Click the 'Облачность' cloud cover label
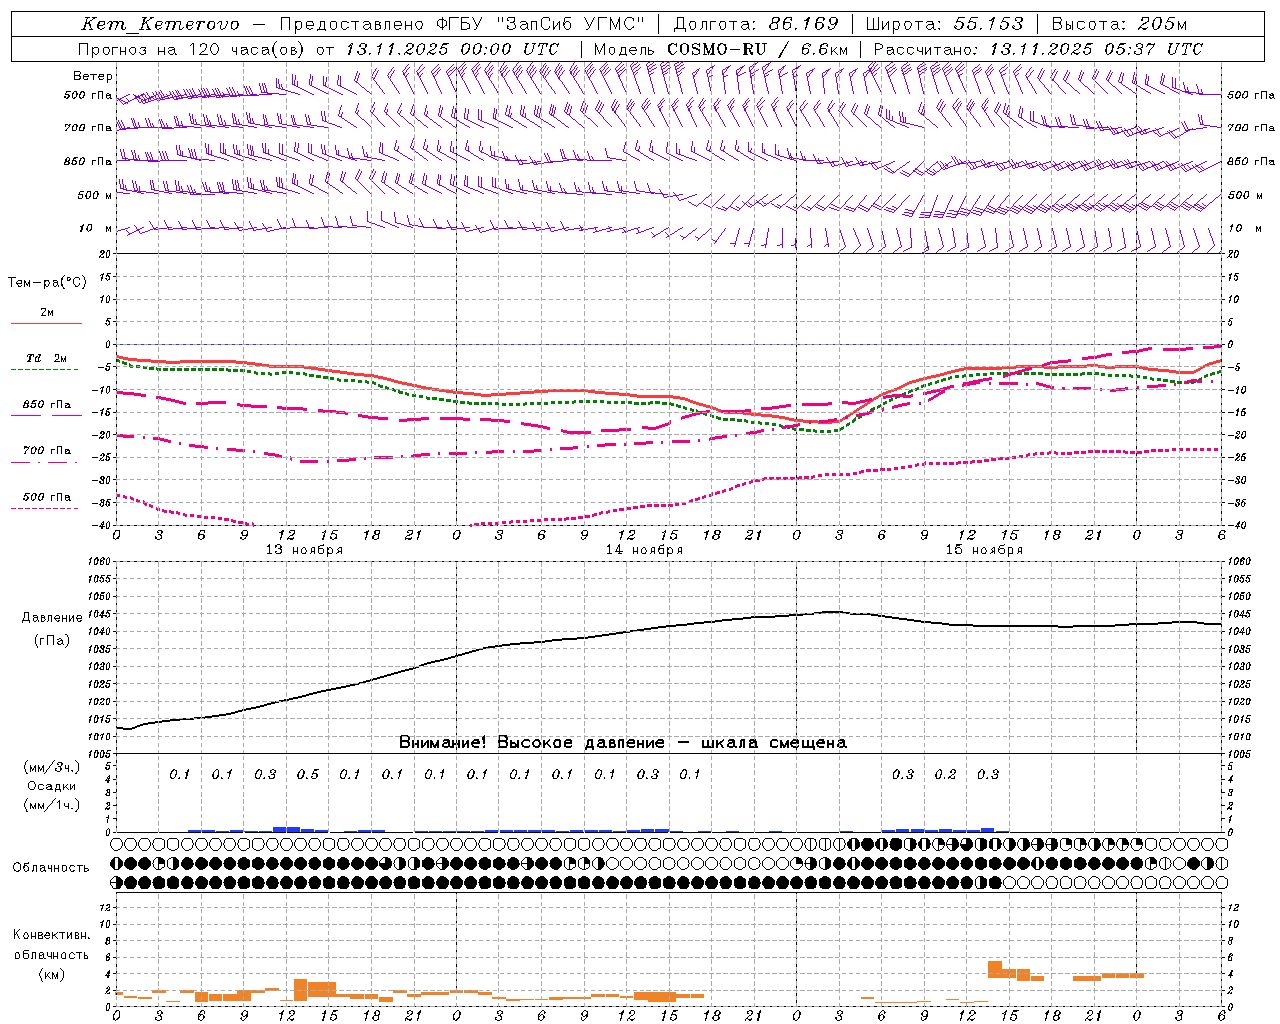Viewport: 1280px width, 1024px height. (x=51, y=867)
